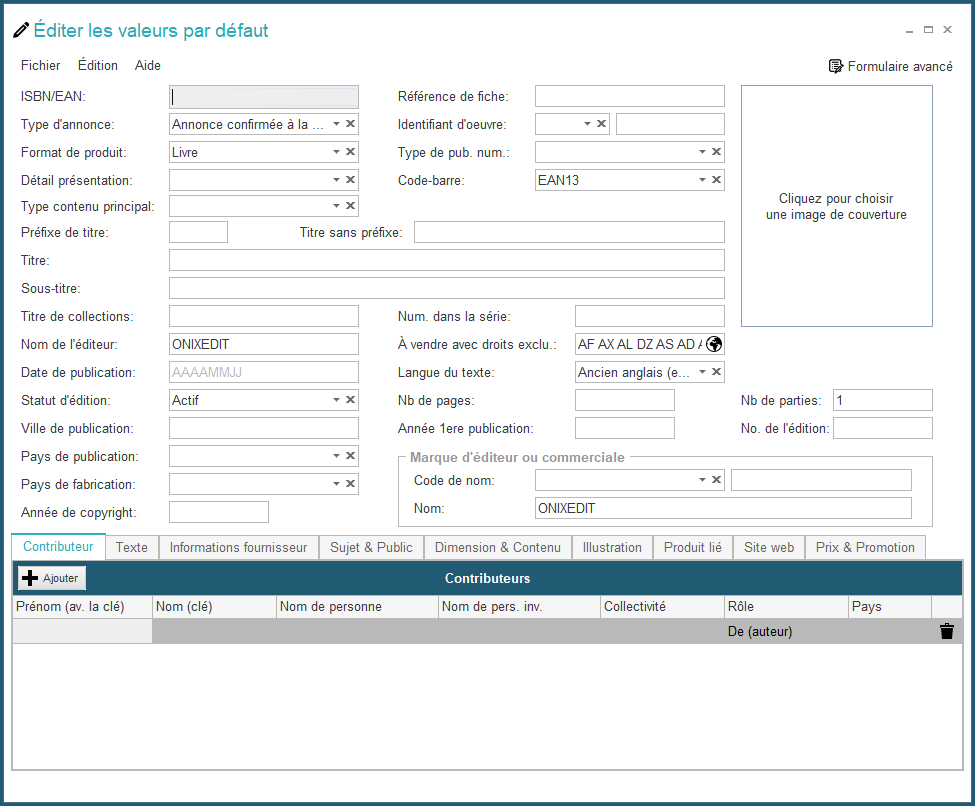The width and height of the screenshot is (975, 806).
Task: Click the Référence de fiche field
Action: point(629,96)
